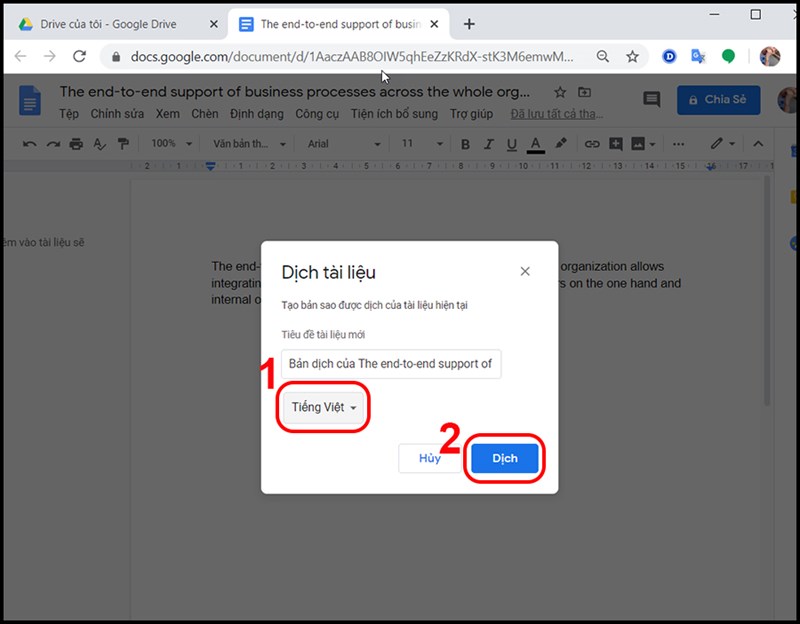Toggle Bold formatting
800x624 pixels.
[x=463, y=144]
